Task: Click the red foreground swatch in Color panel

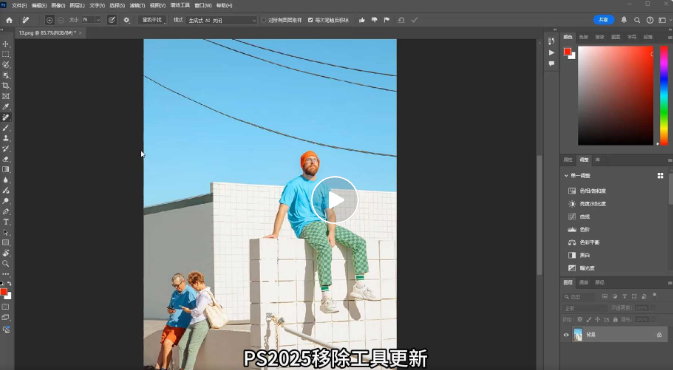Action: click(567, 52)
